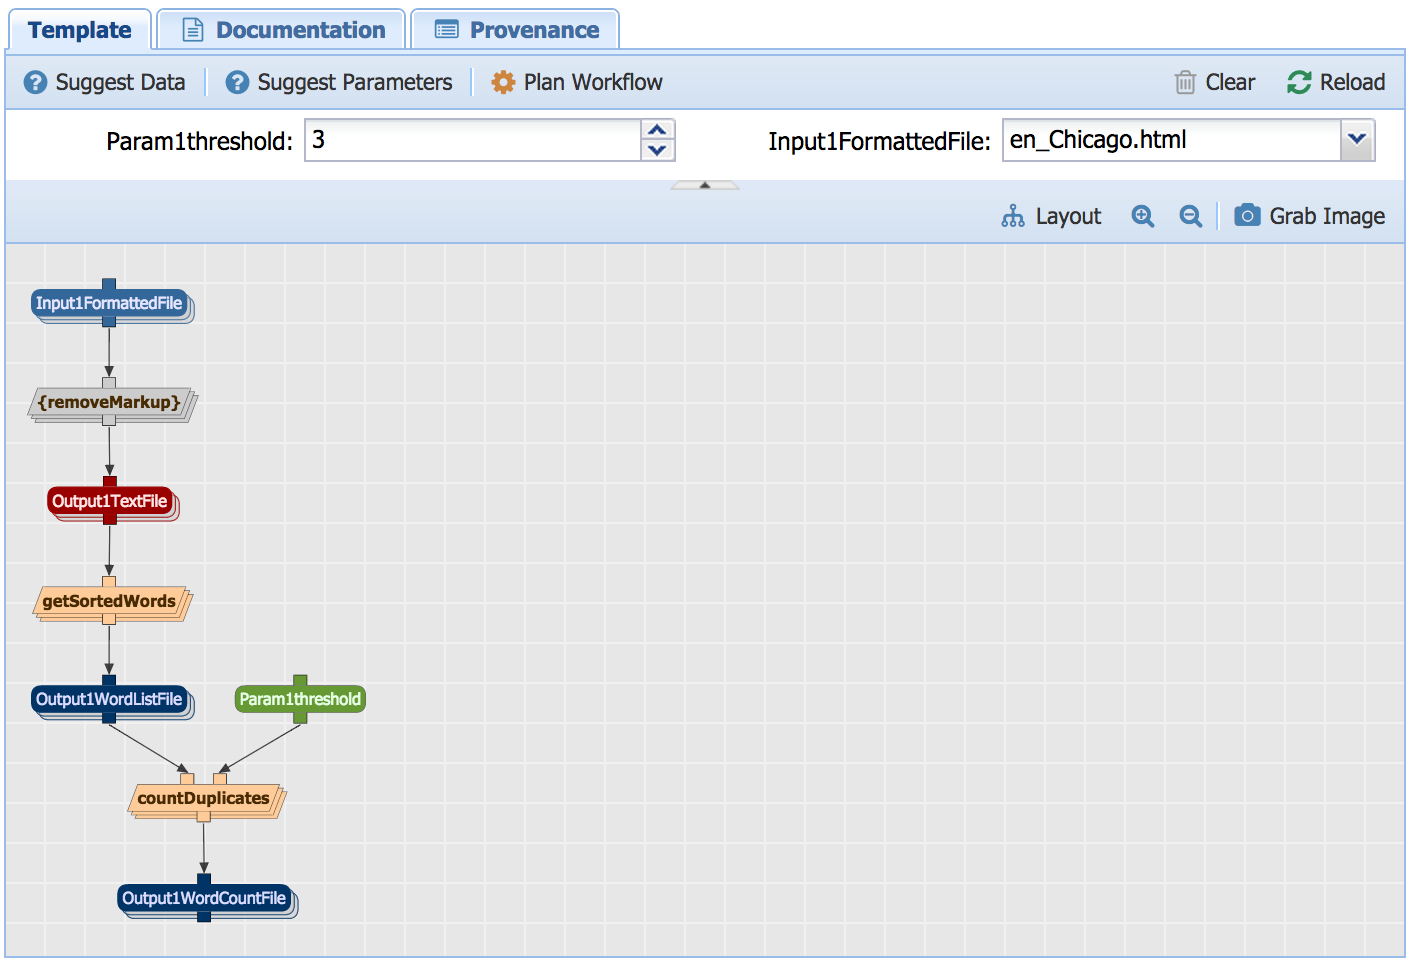The height and width of the screenshot is (964, 1410).
Task: Open the Provenance tab
Action: coord(516,30)
